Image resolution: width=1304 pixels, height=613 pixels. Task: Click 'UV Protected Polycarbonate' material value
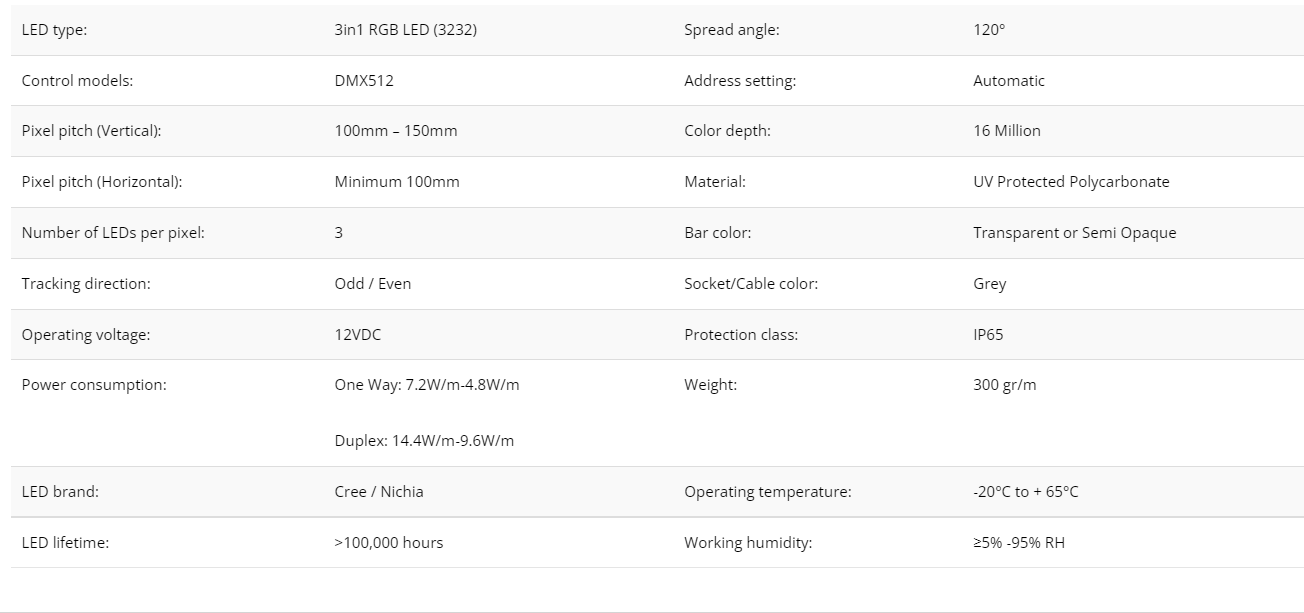[1071, 182]
